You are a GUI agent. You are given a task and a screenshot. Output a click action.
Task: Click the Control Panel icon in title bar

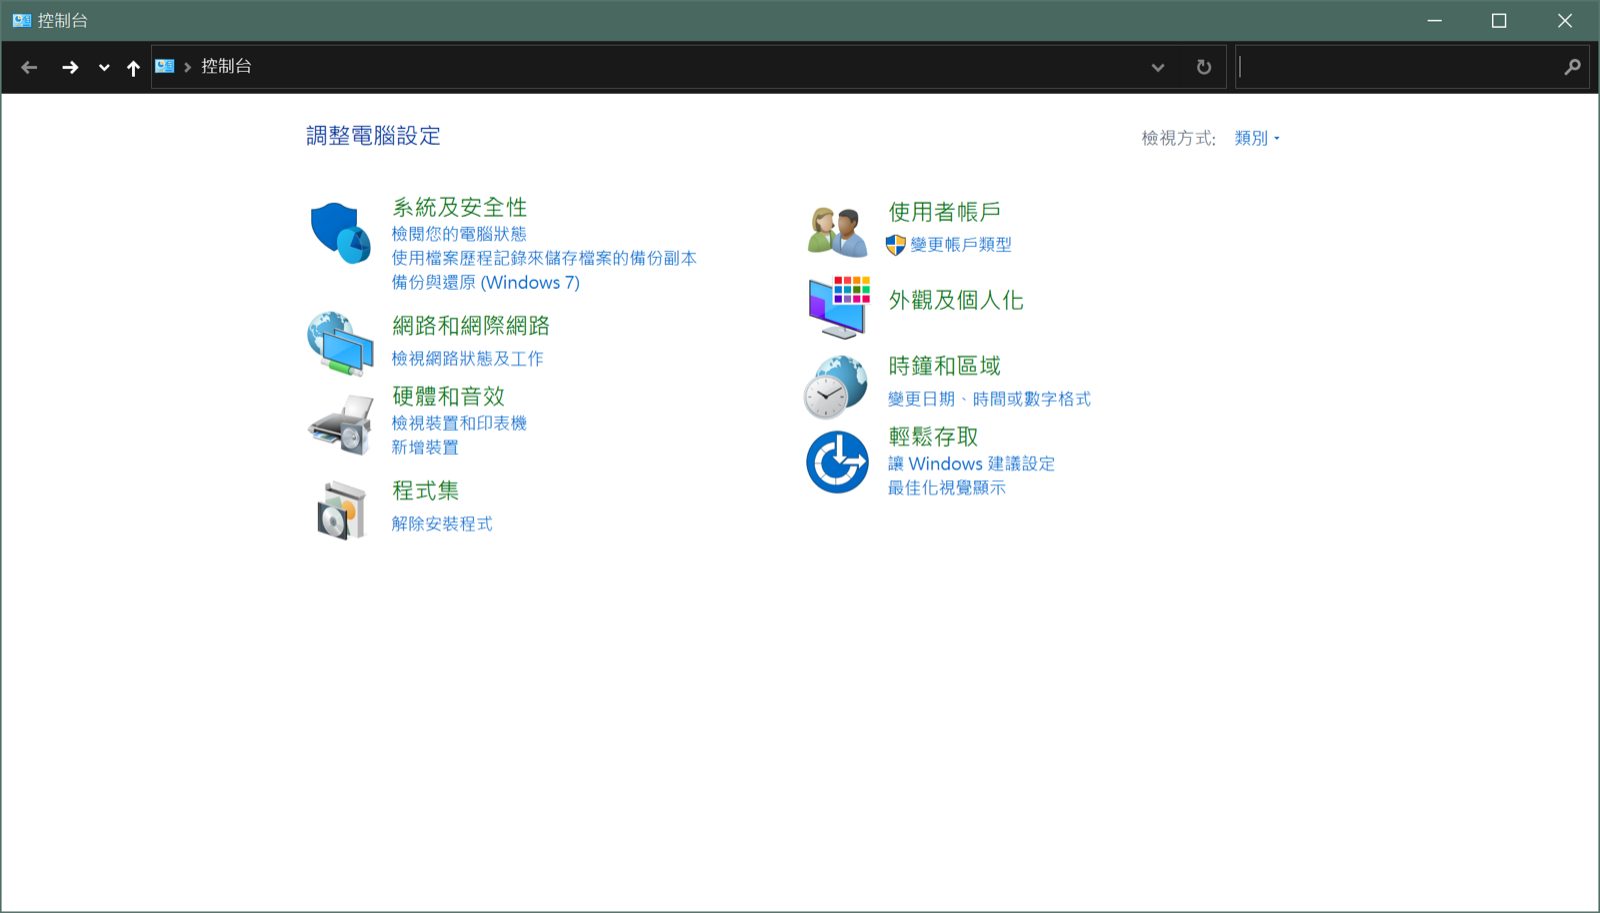22,20
